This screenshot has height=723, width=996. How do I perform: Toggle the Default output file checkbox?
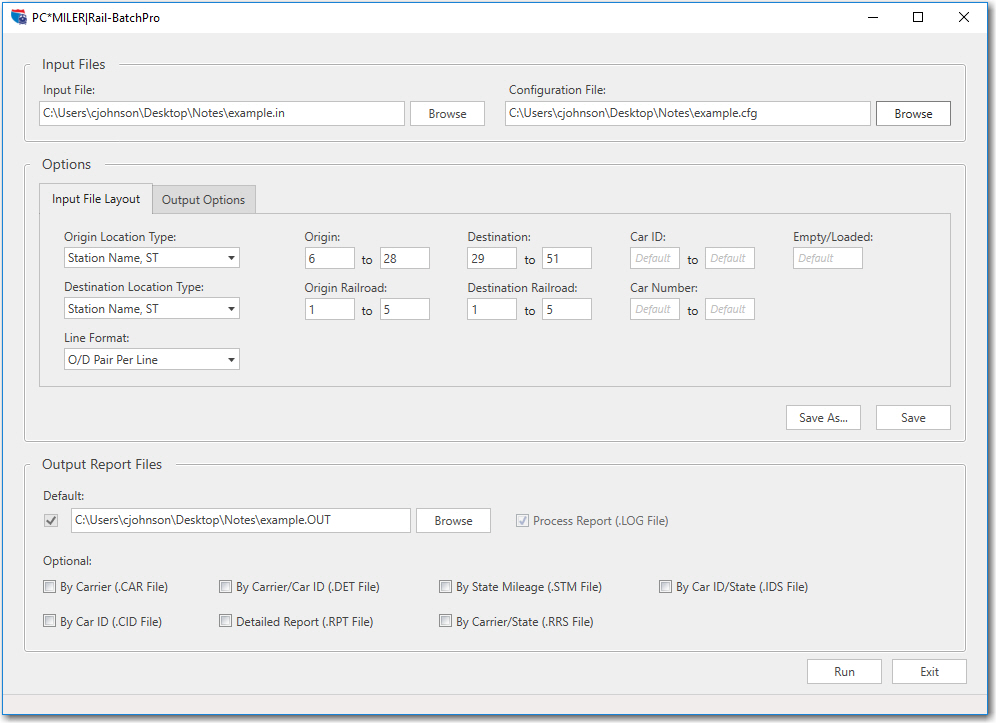(x=51, y=520)
